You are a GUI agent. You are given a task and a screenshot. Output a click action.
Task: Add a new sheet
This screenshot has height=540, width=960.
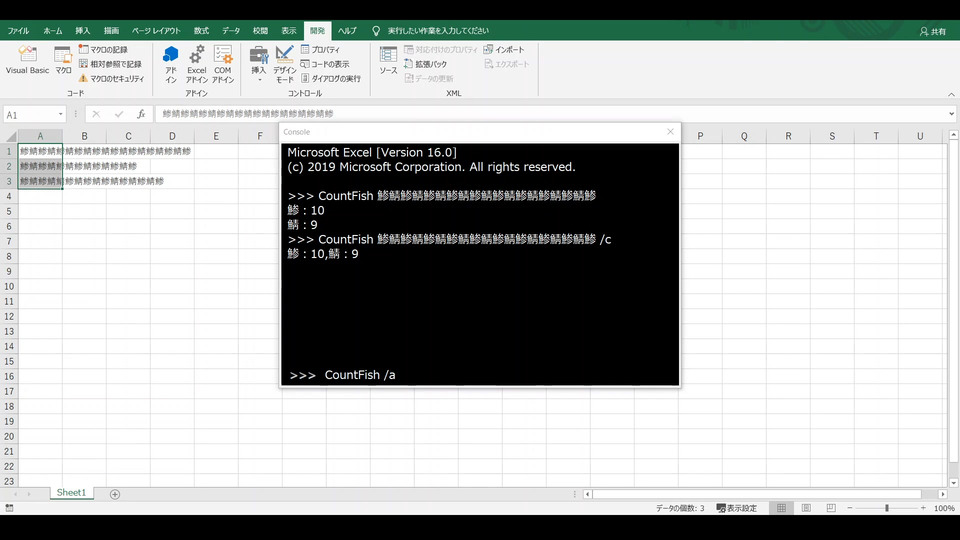(114, 494)
